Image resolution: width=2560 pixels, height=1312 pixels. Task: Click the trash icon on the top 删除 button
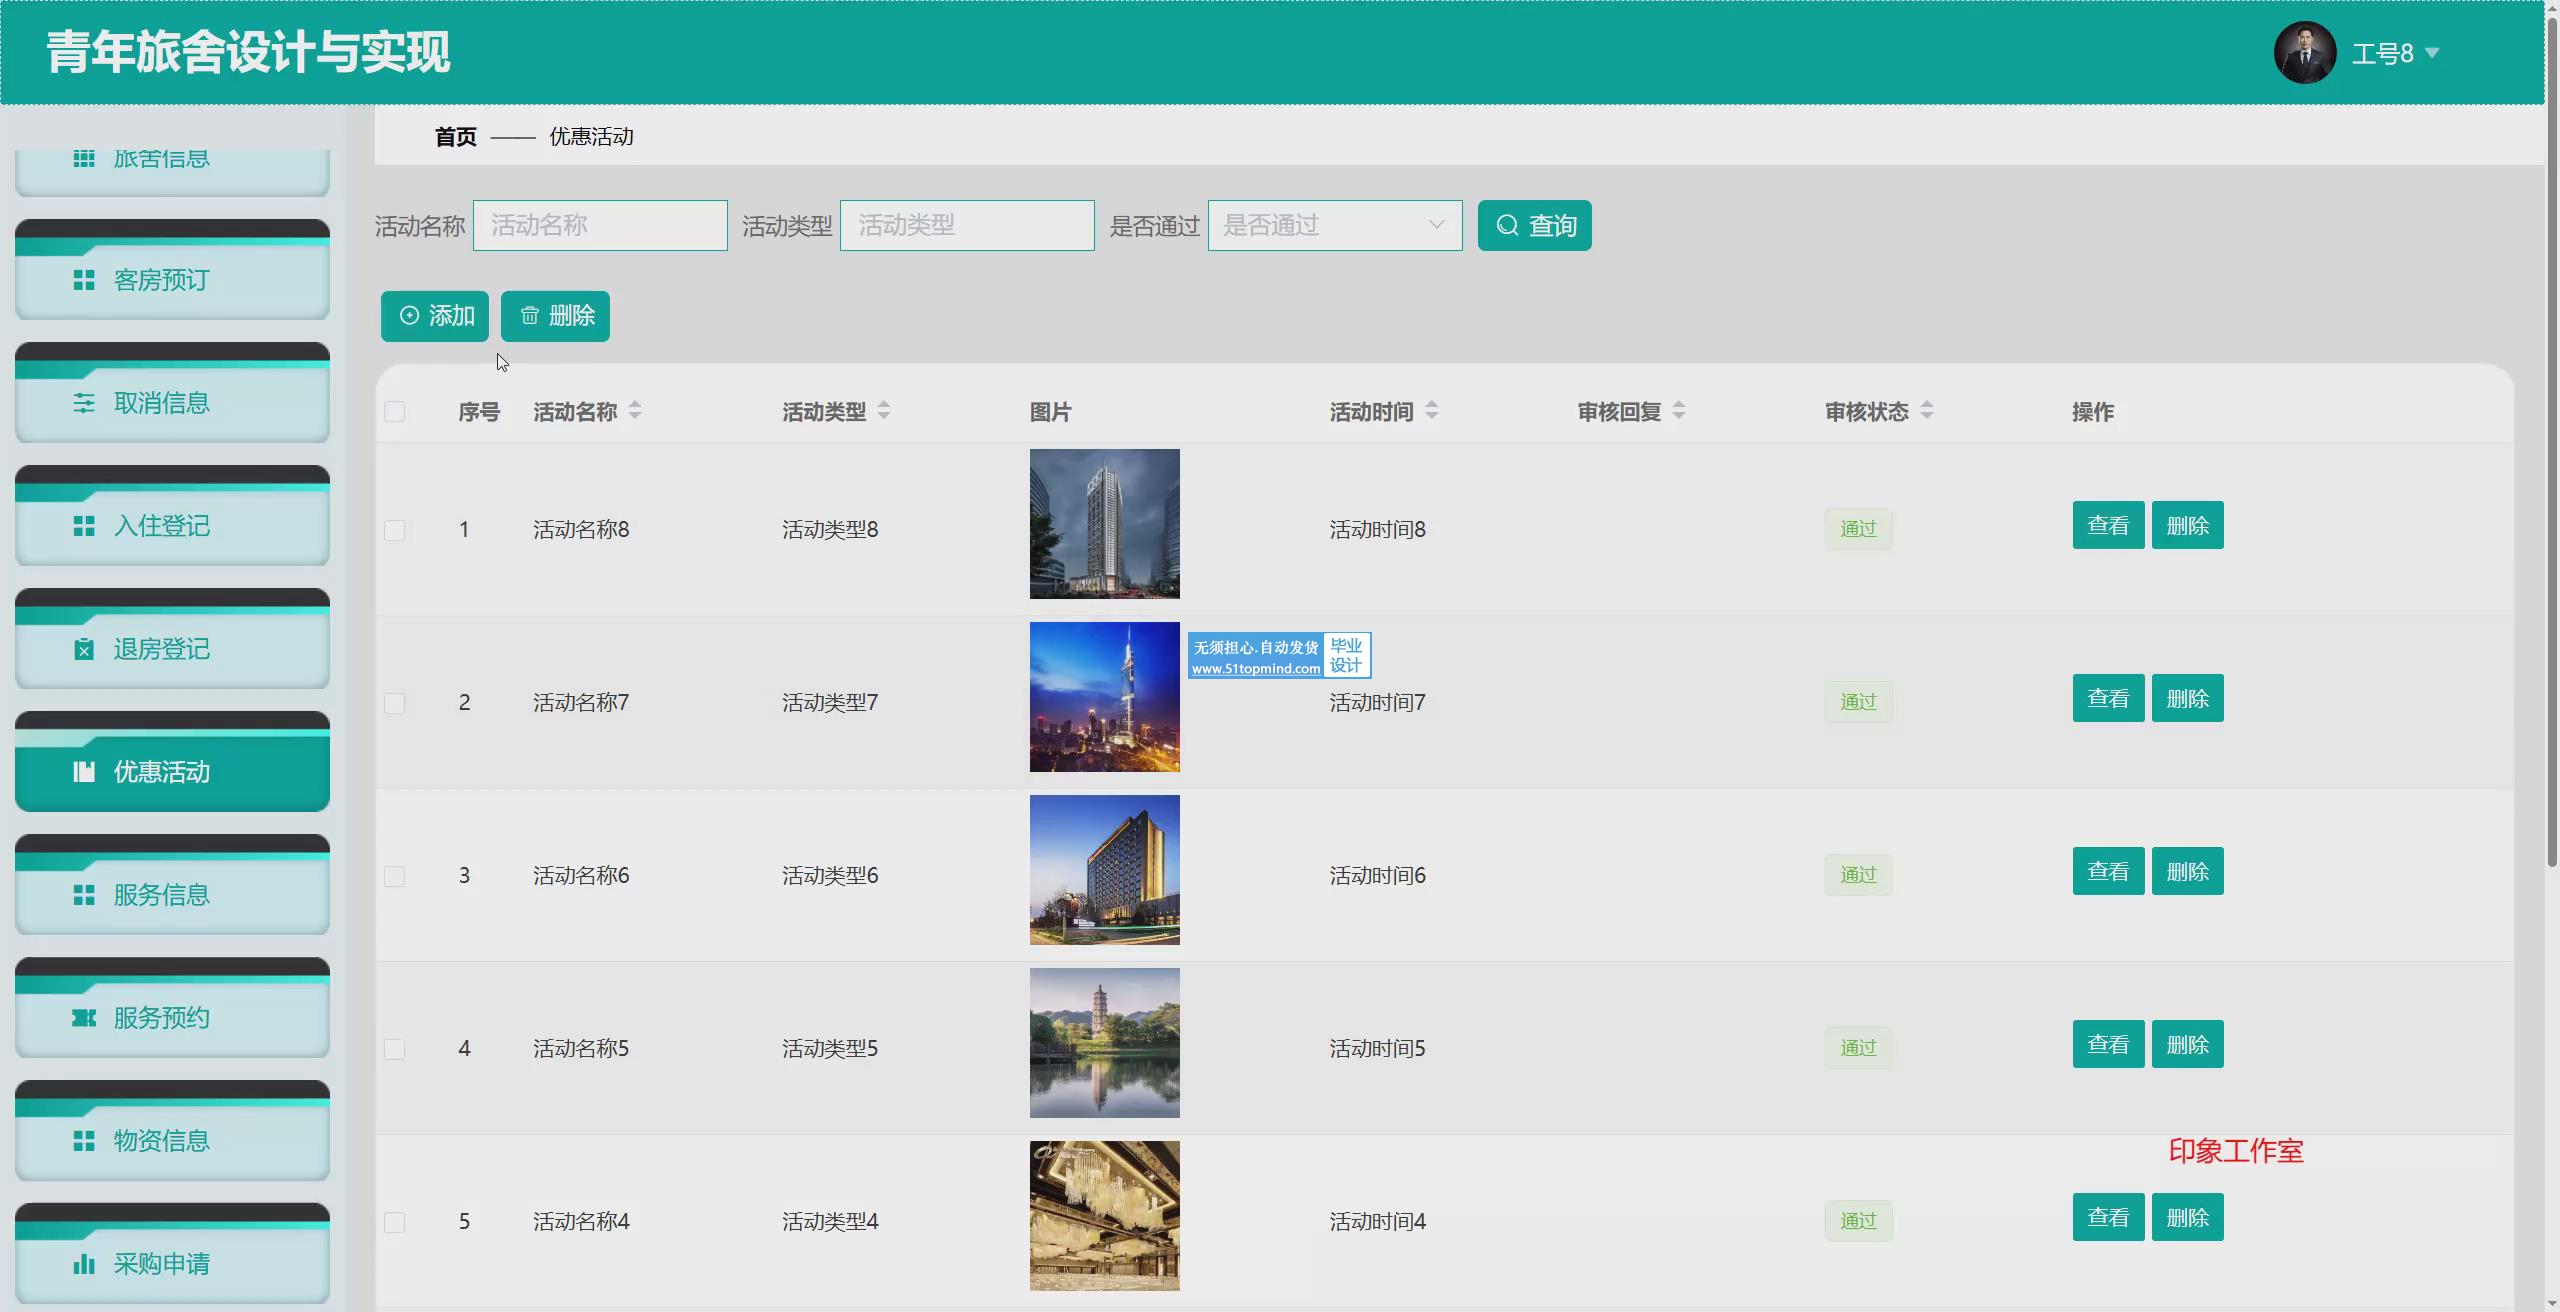click(529, 316)
